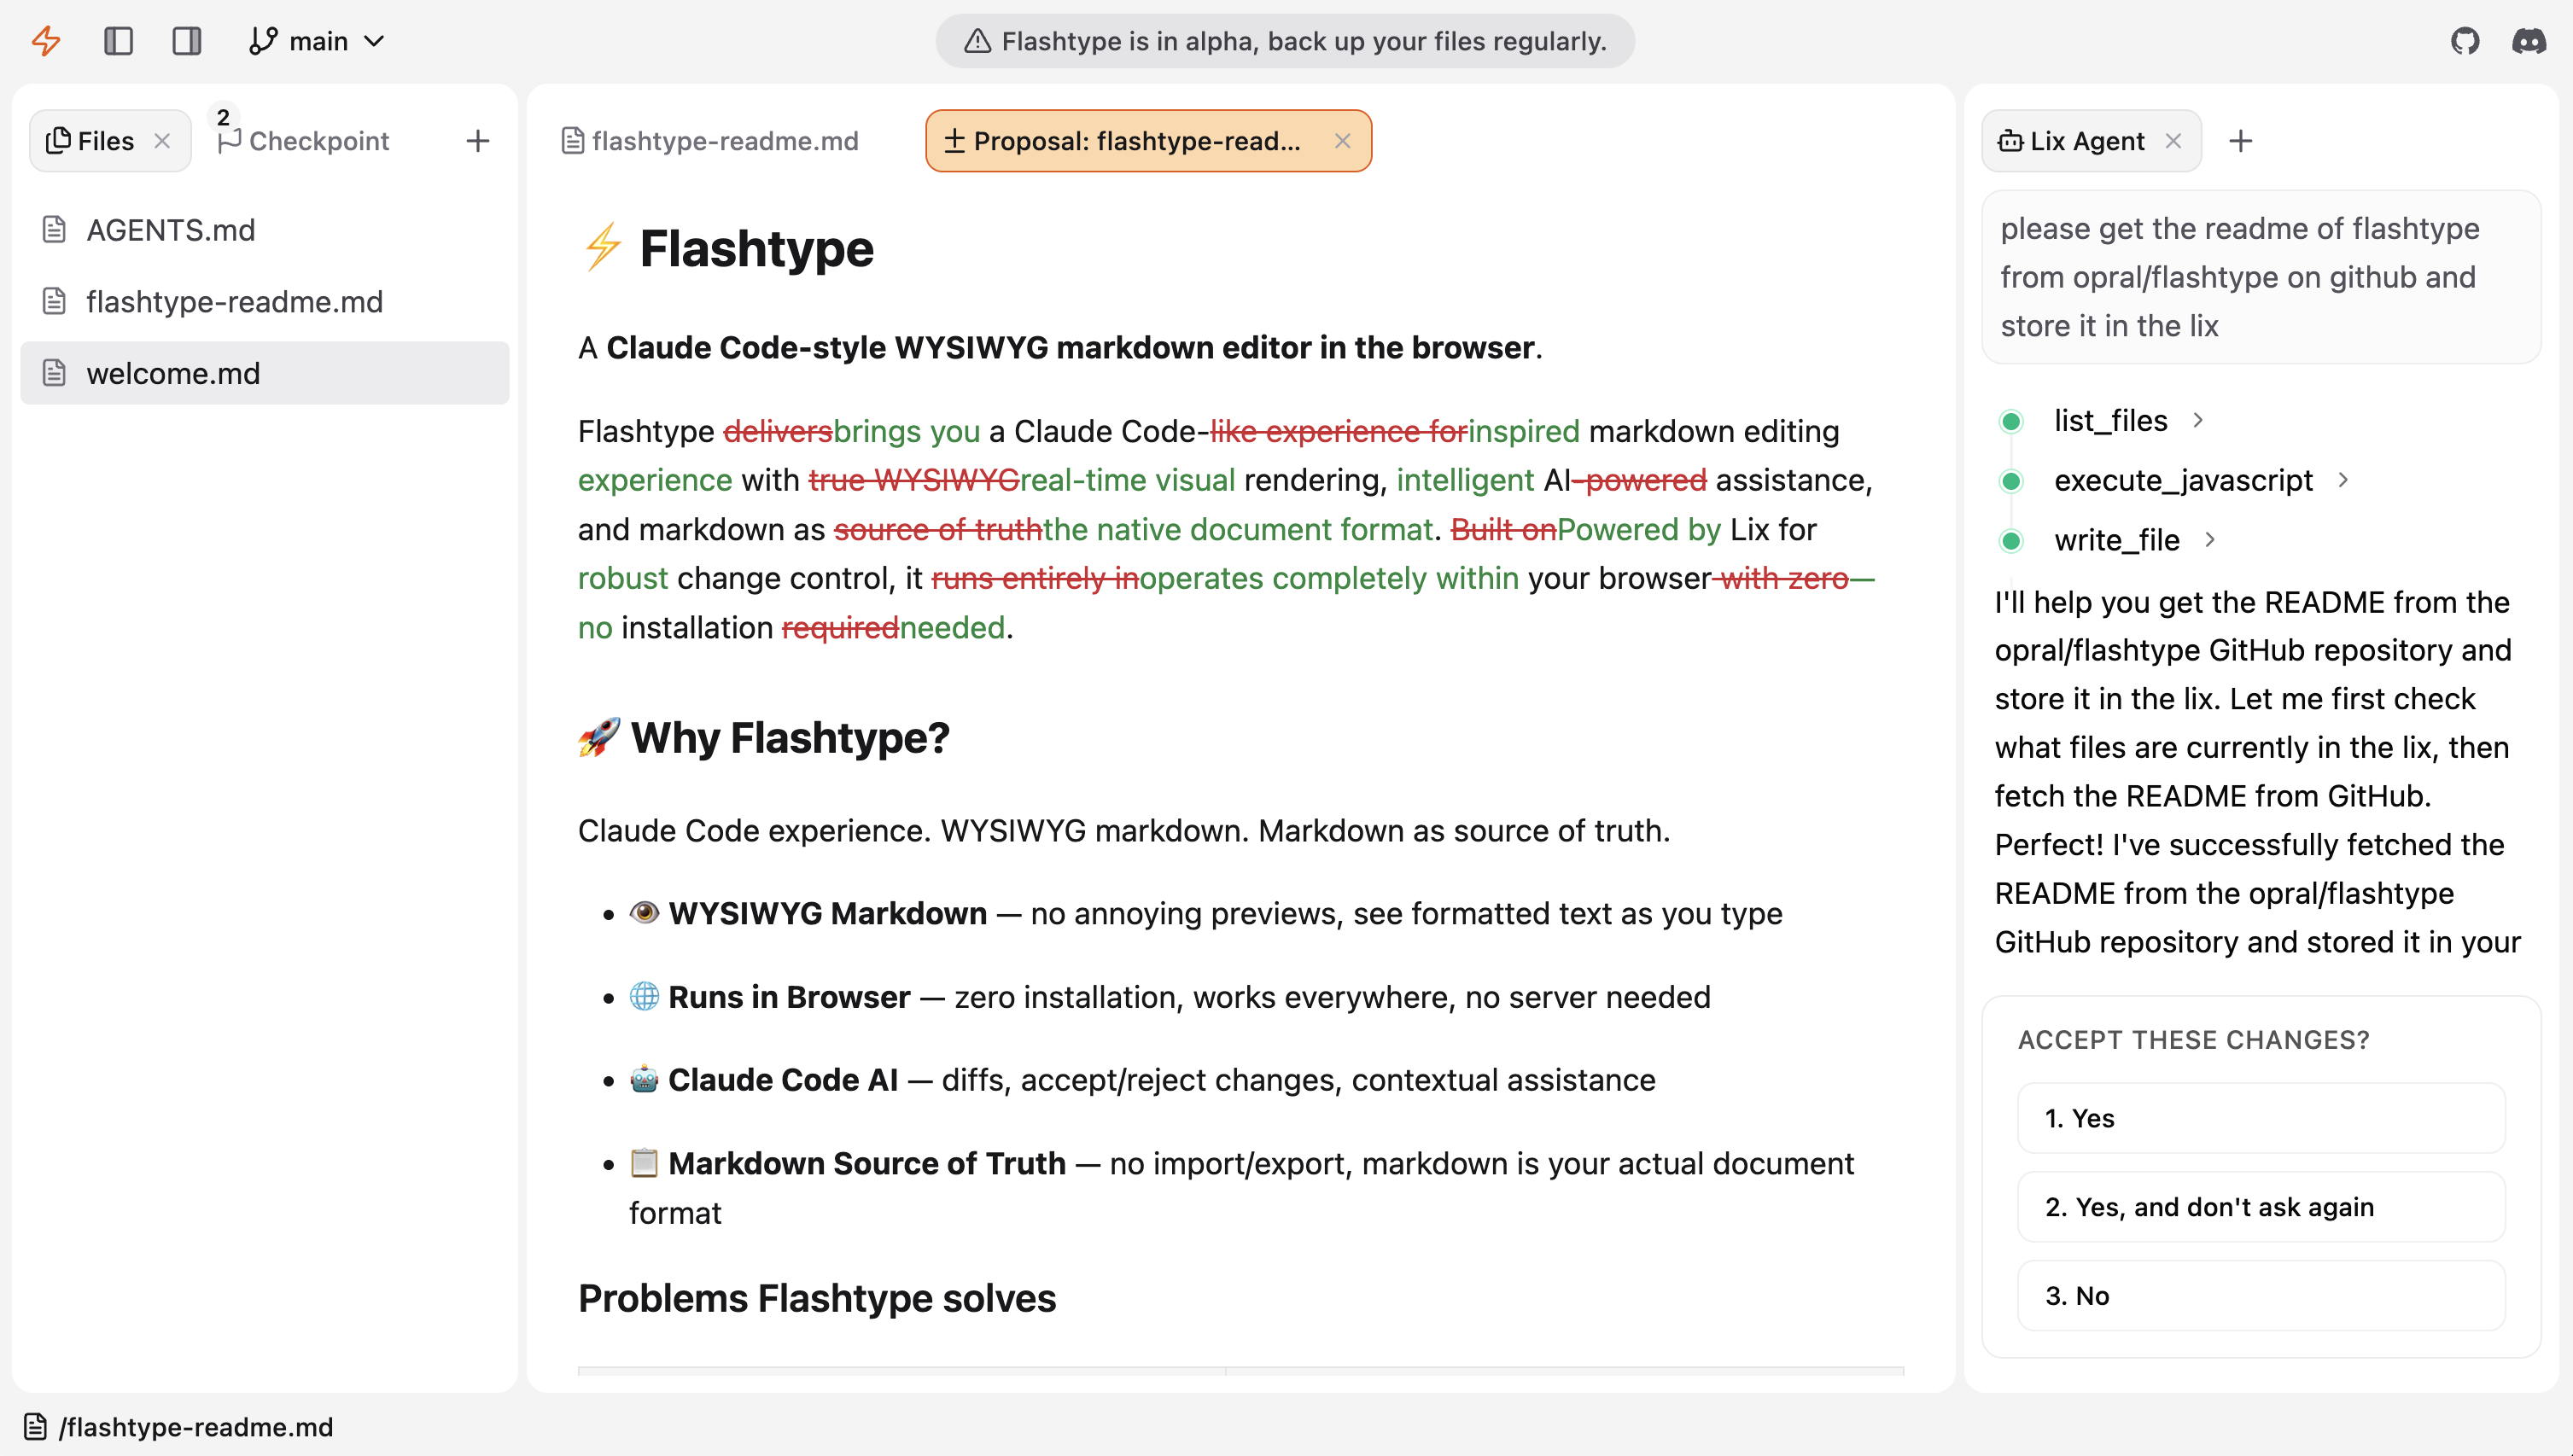Expand the list_files tool call details

[2113, 420]
